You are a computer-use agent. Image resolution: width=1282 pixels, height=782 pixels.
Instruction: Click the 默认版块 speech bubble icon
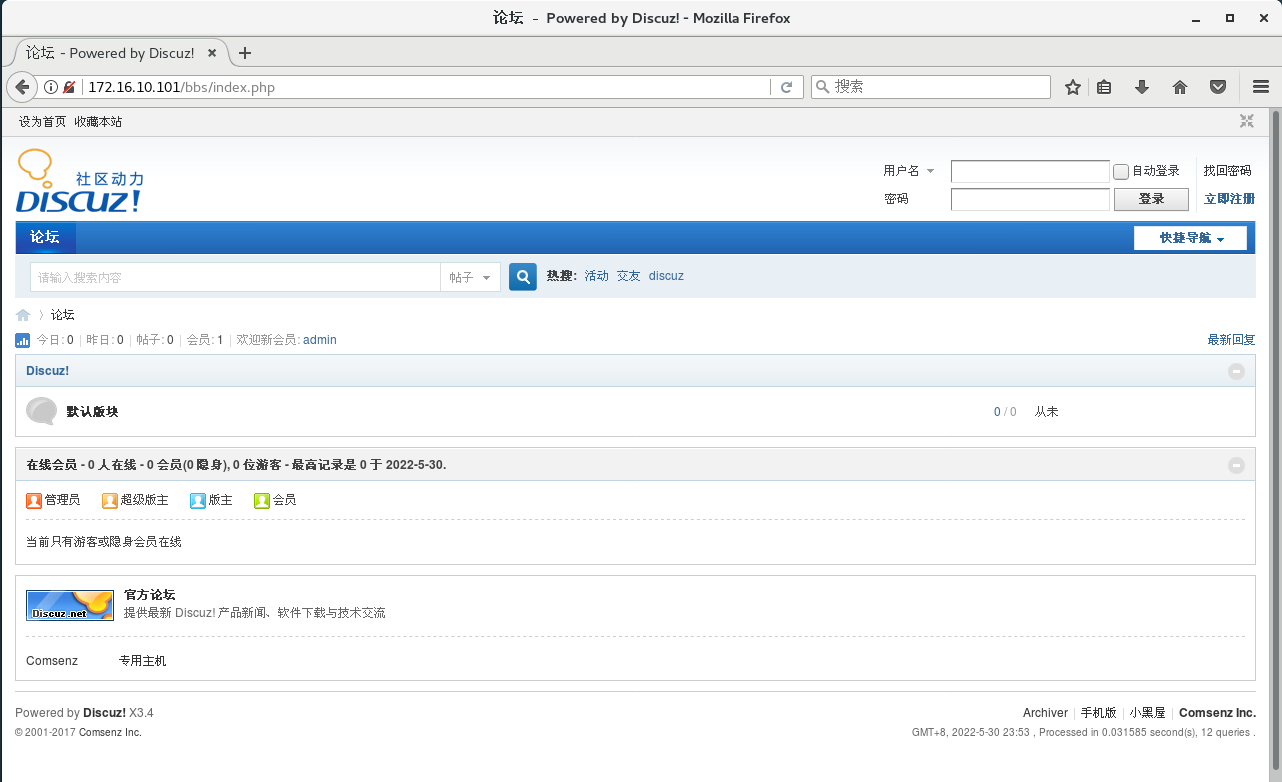click(42, 411)
